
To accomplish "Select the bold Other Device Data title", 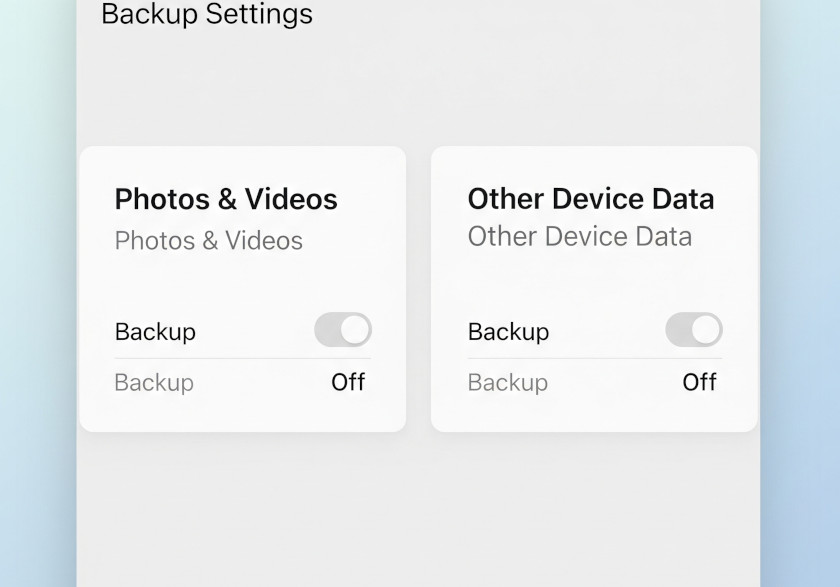I will point(591,198).
